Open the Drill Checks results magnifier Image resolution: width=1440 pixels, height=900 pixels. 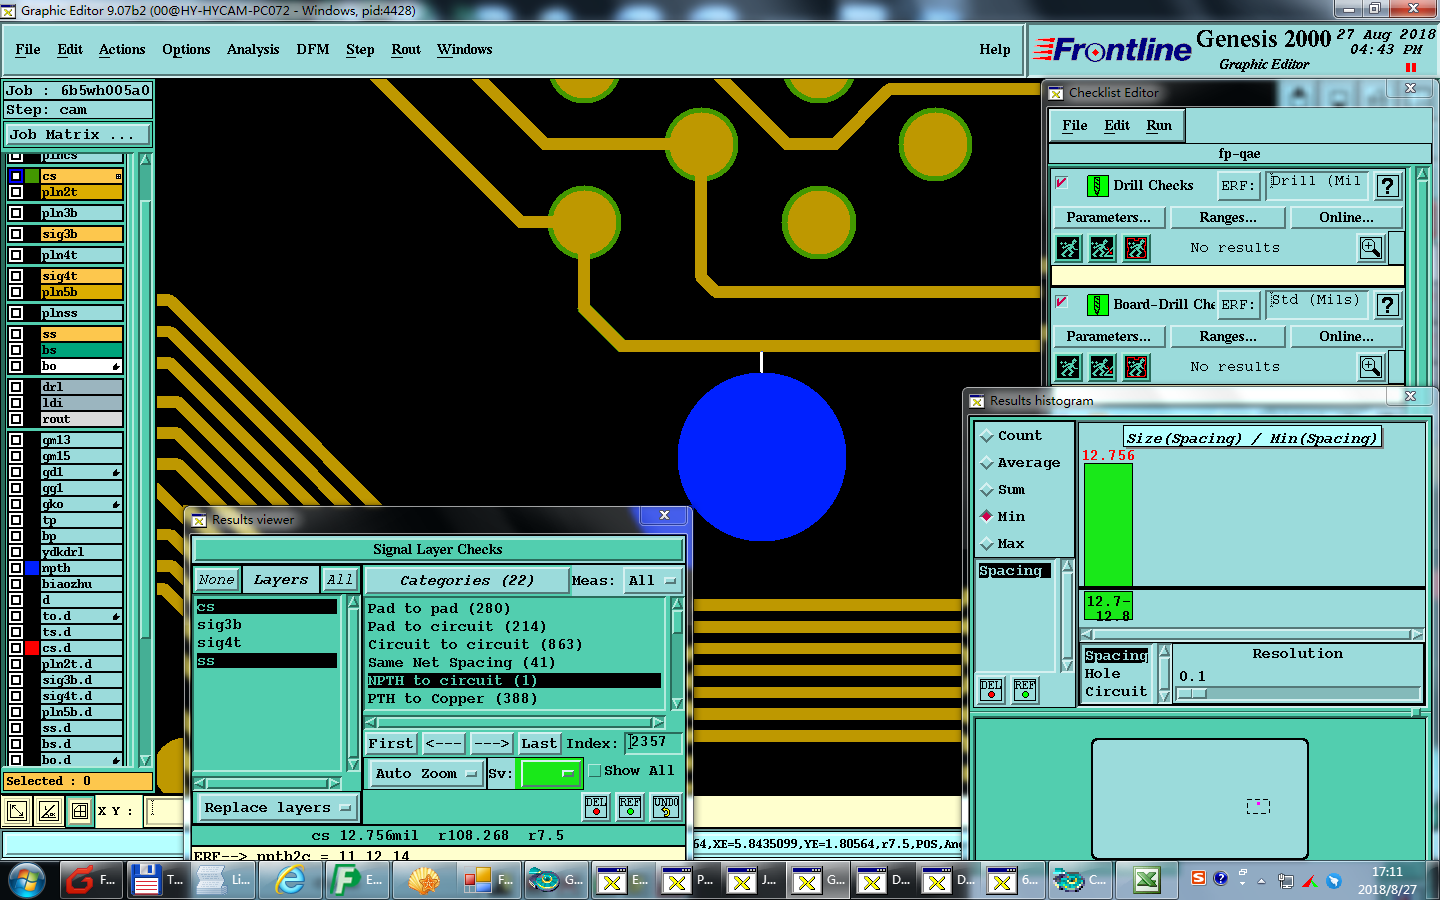click(x=1371, y=248)
